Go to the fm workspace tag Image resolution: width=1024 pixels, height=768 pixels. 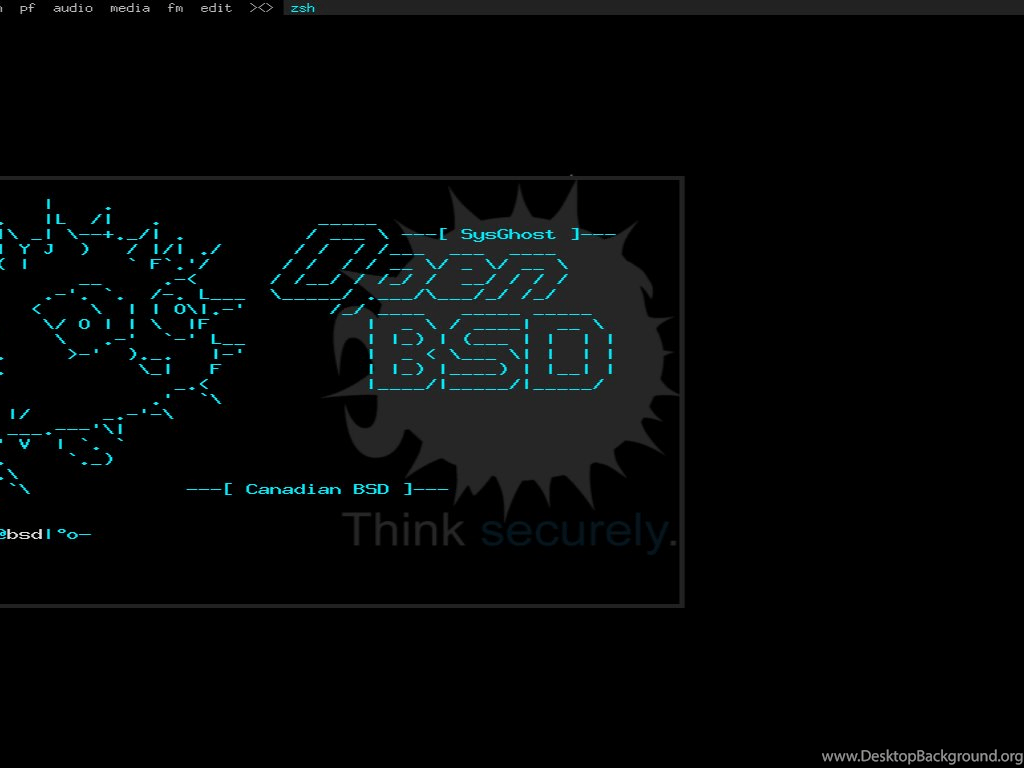click(175, 8)
